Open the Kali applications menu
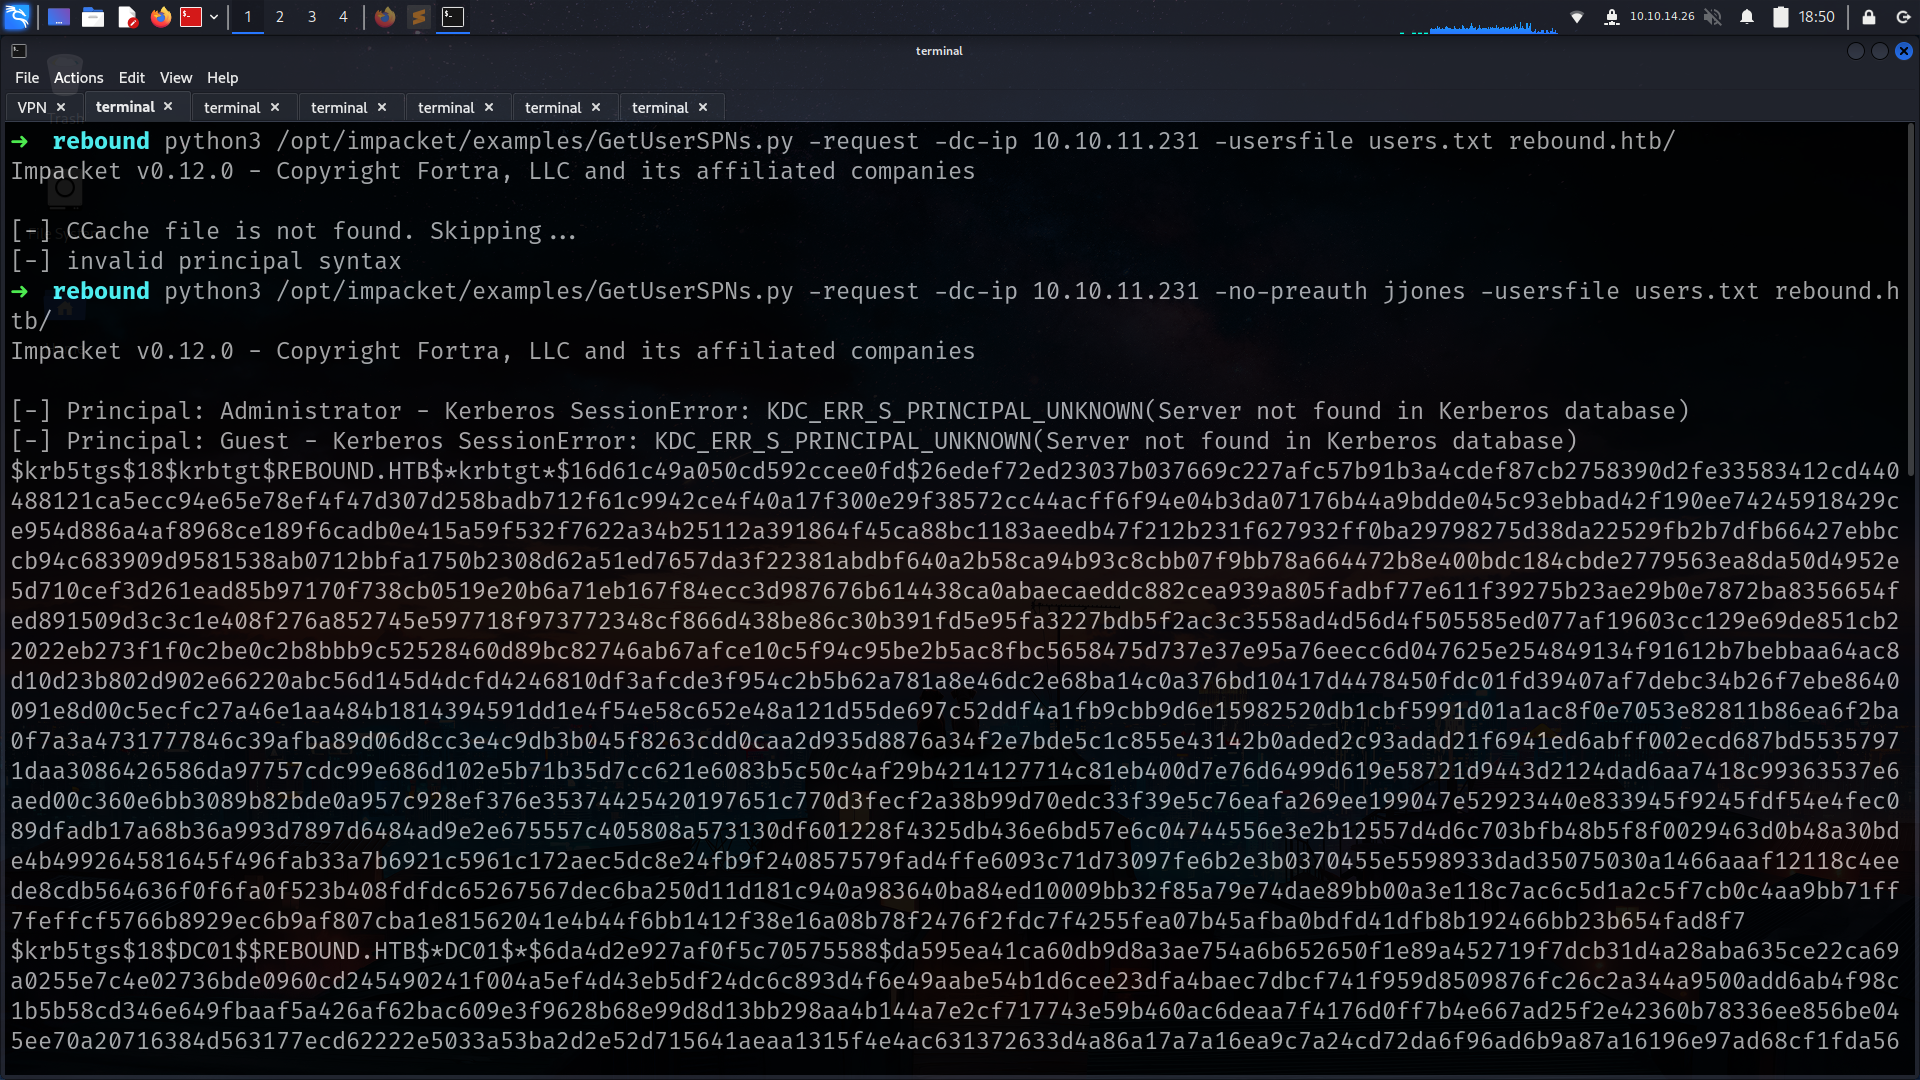Viewport: 1920px width, 1080px height. point(17,17)
